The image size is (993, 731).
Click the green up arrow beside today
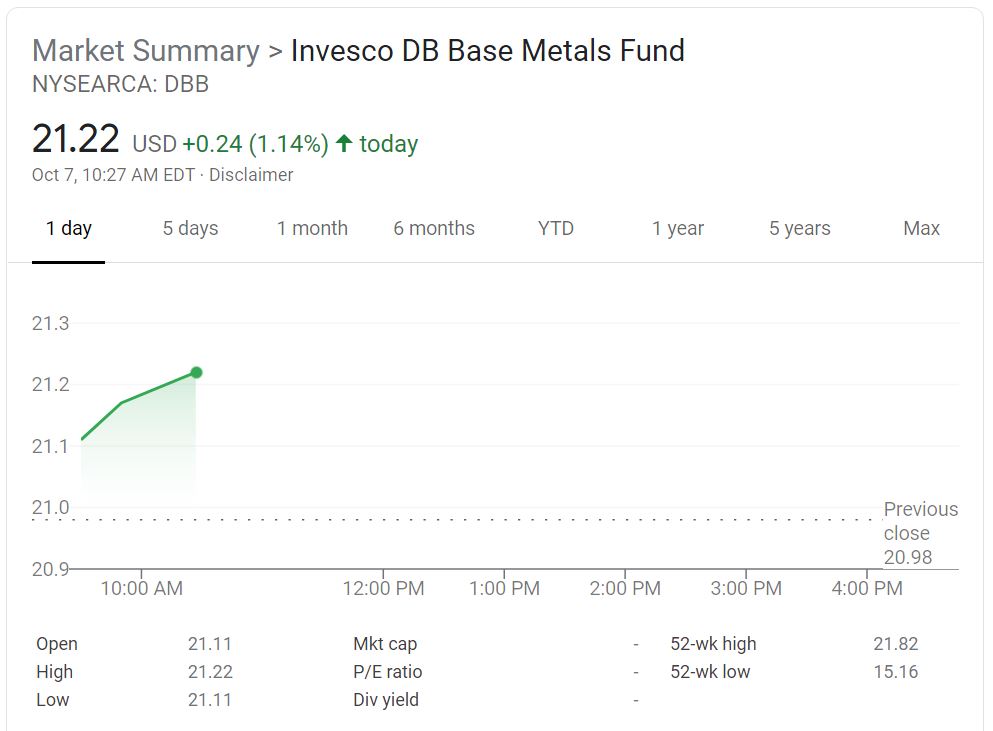pyautogui.click(x=344, y=143)
